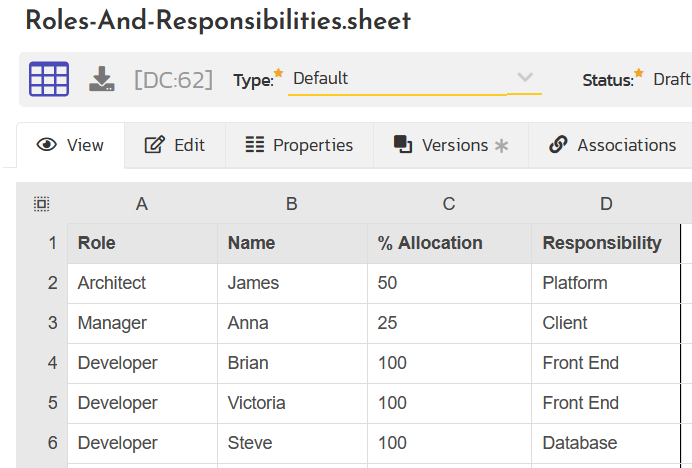The image size is (692, 468).
Task: Select column C header
Action: tap(449, 204)
